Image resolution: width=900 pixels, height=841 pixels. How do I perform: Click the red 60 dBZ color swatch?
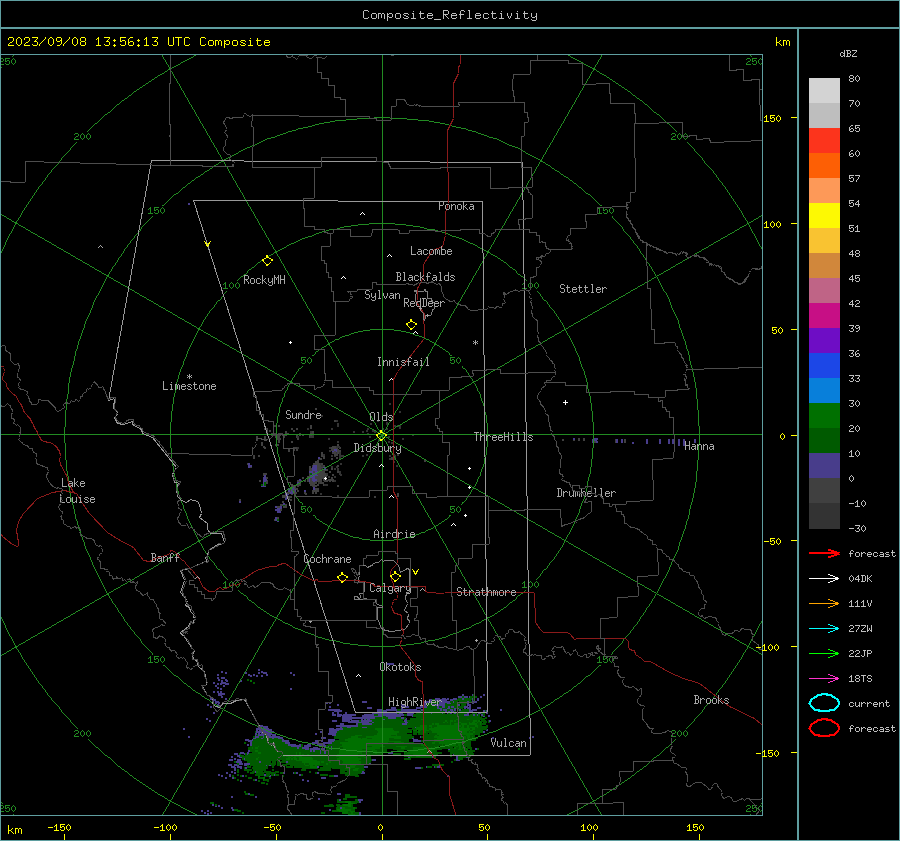(x=824, y=141)
